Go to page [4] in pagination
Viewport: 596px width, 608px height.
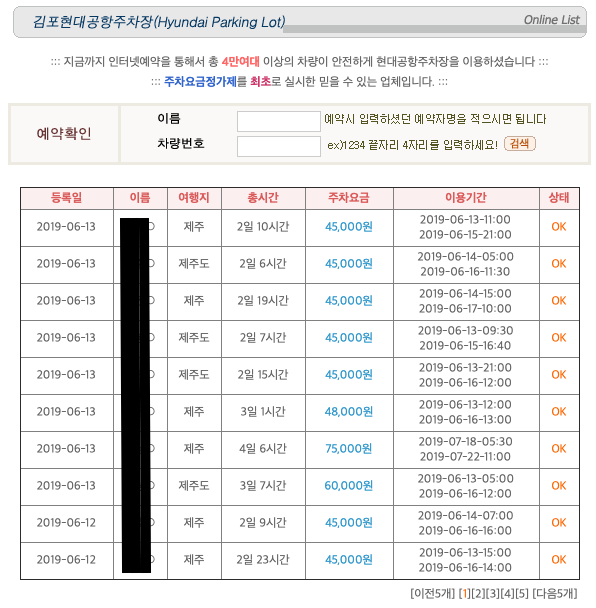tap(507, 593)
